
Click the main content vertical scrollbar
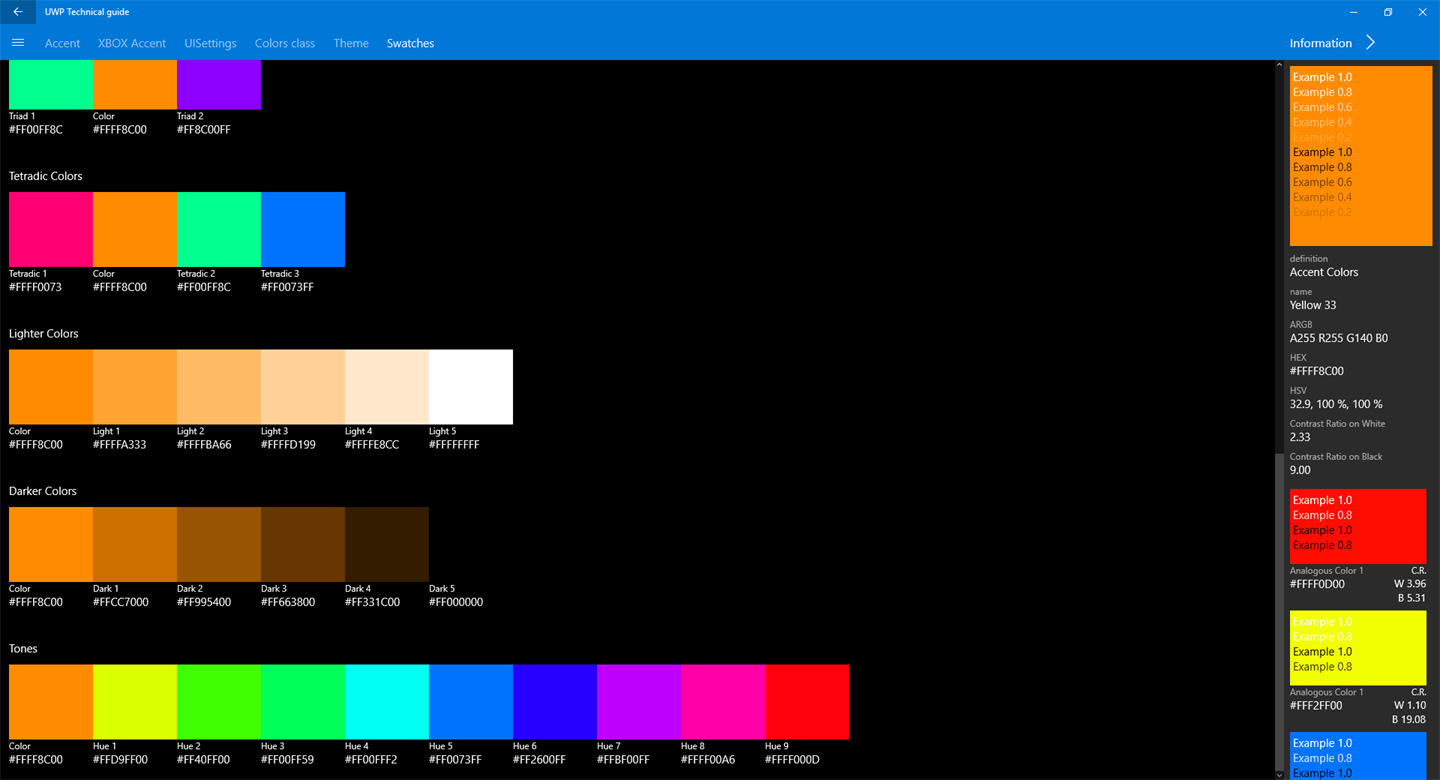1279,420
